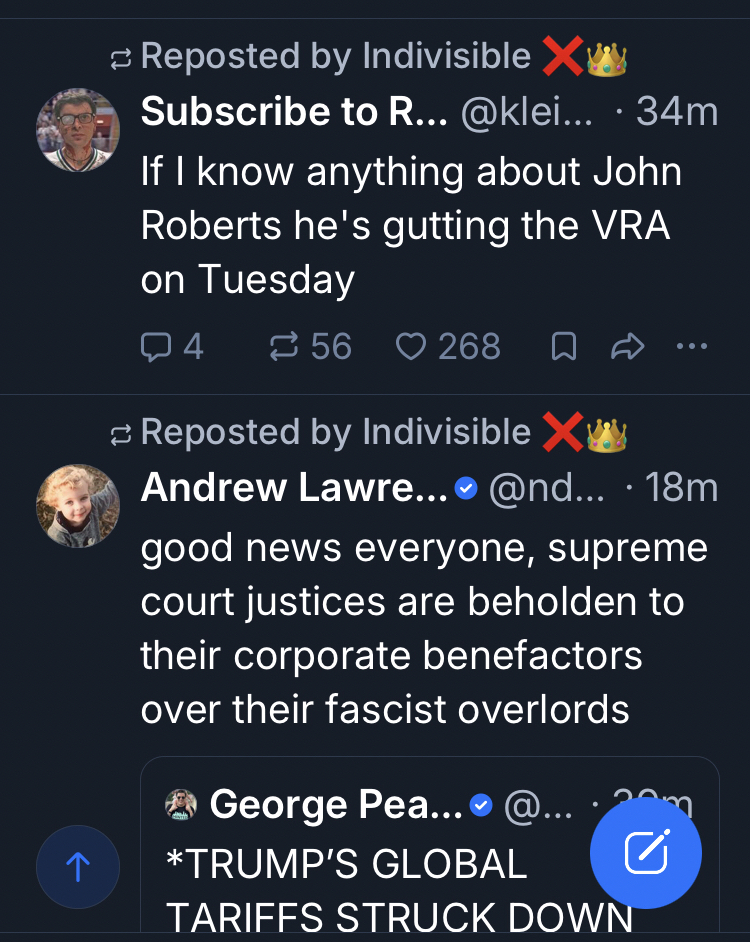Share the John Roberts VRA post
Screen dimensions: 750x942
point(627,347)
